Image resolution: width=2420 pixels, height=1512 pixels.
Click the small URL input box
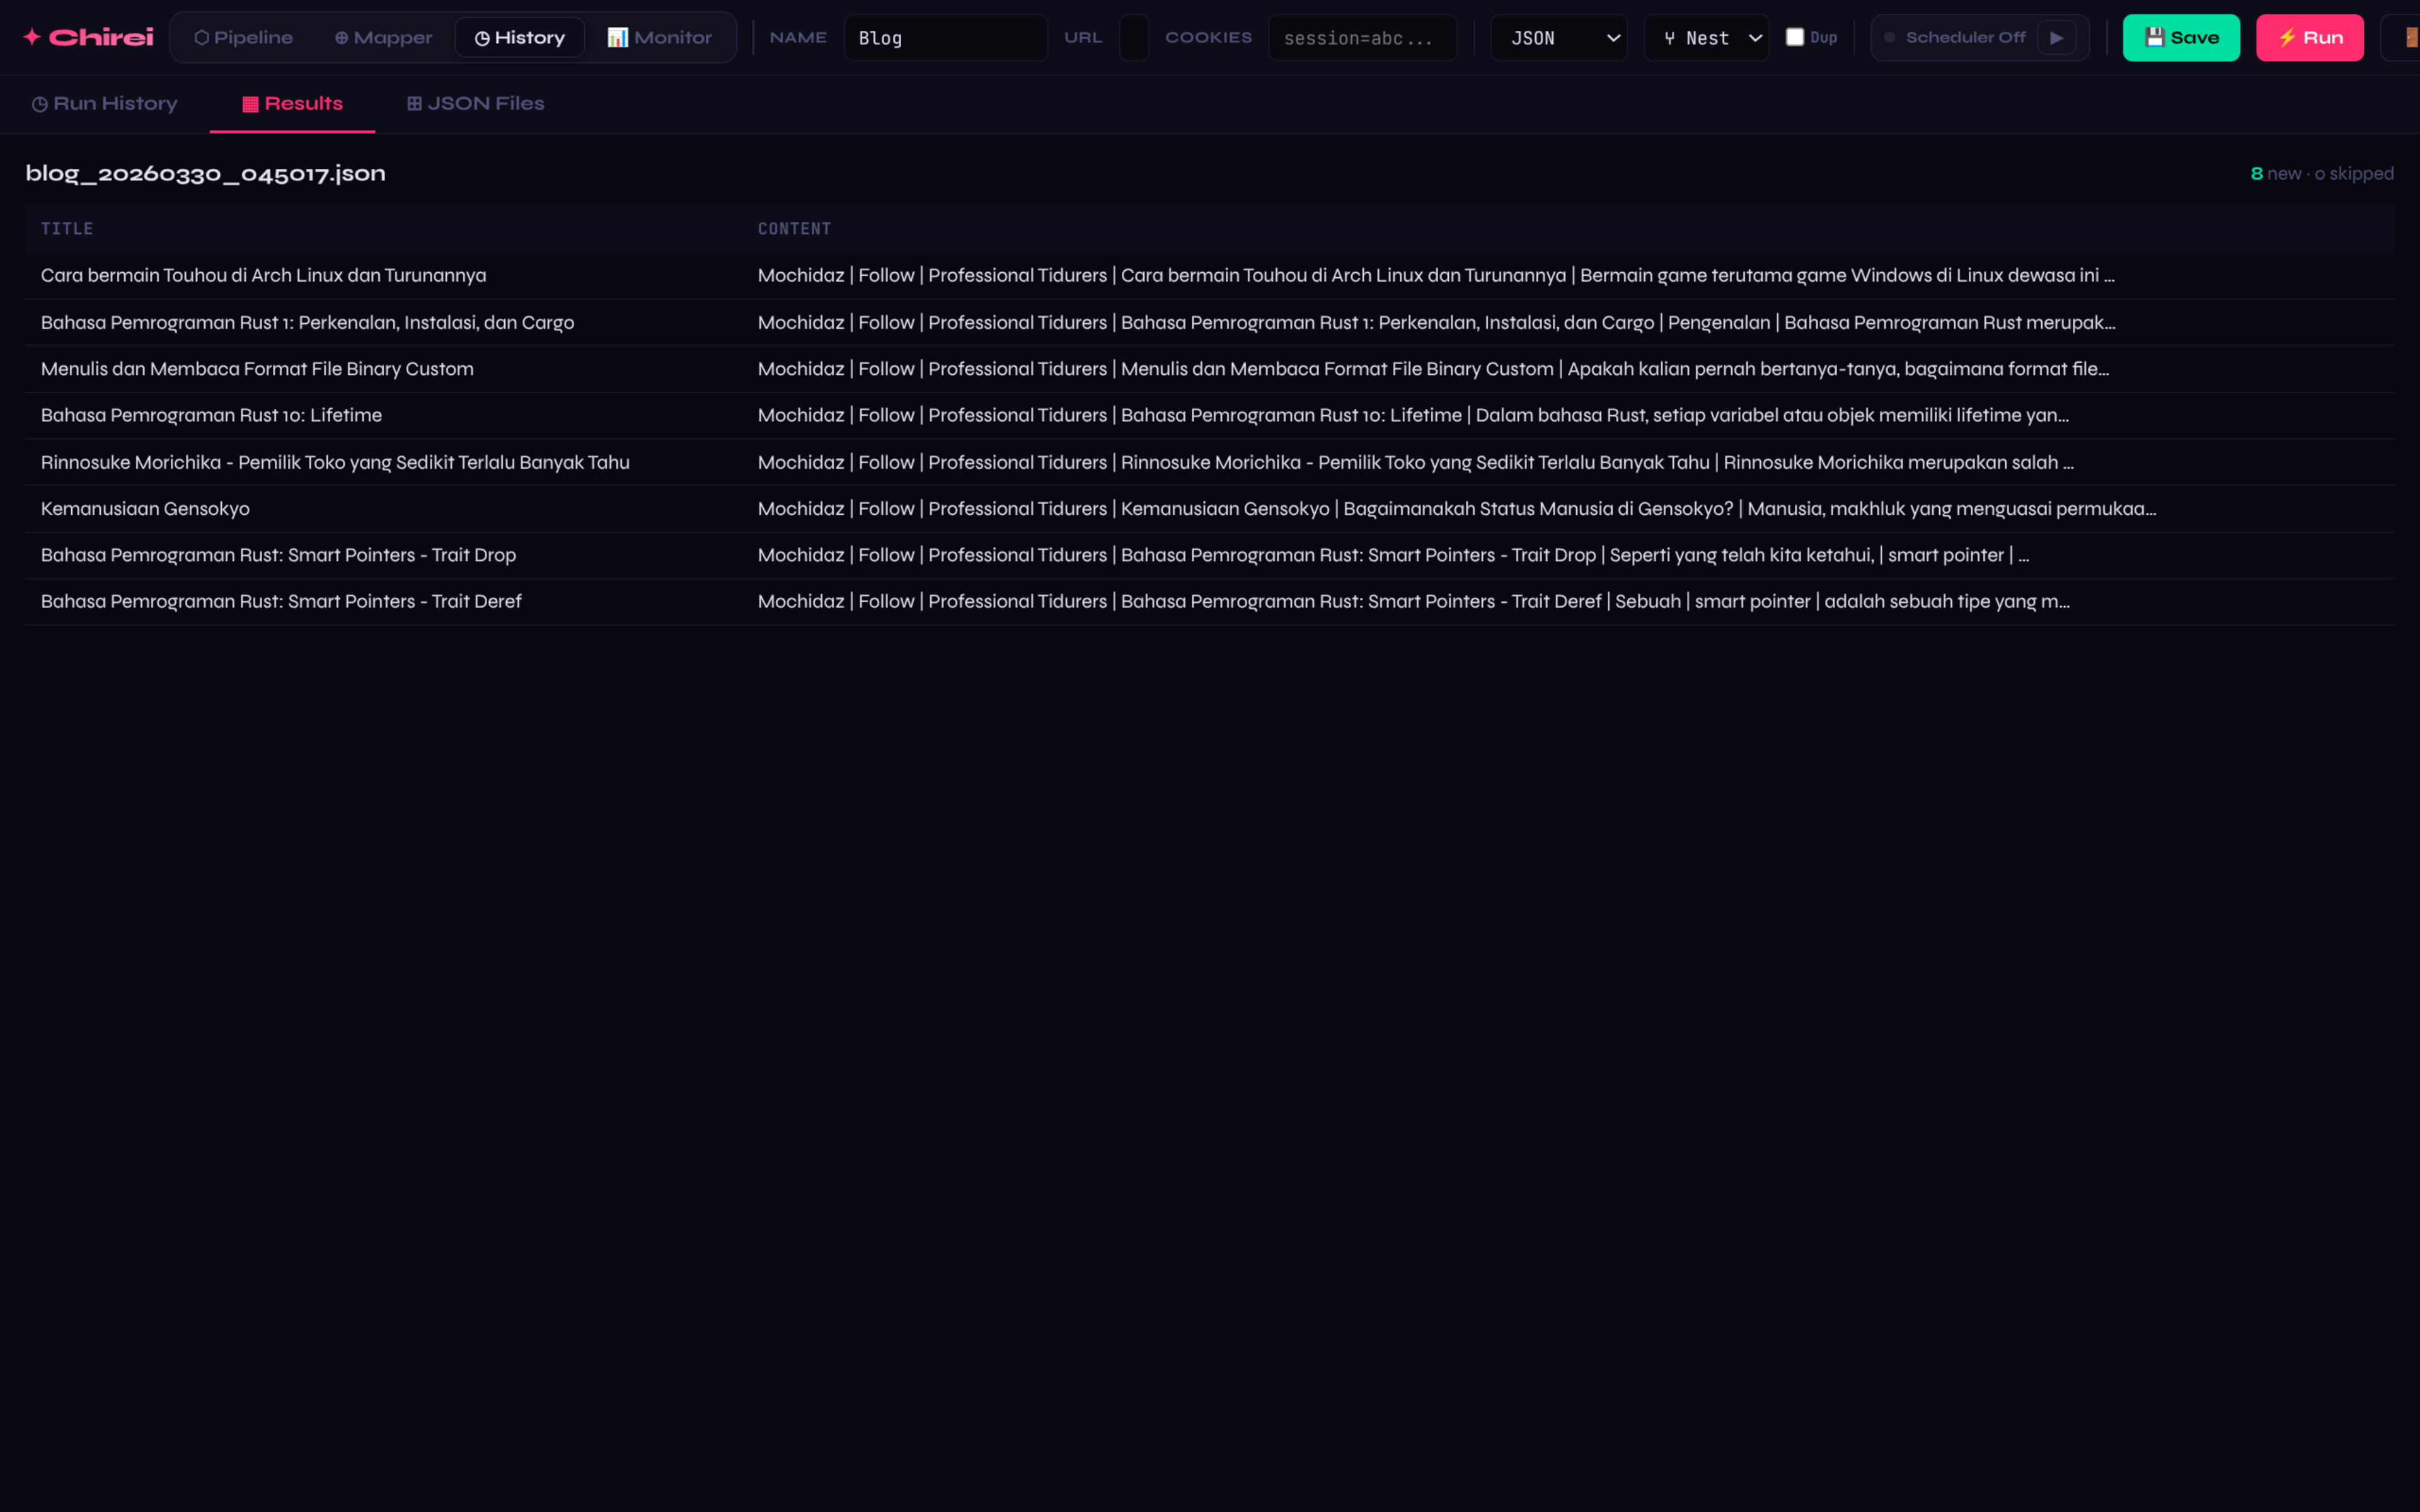pos(1133,38)
